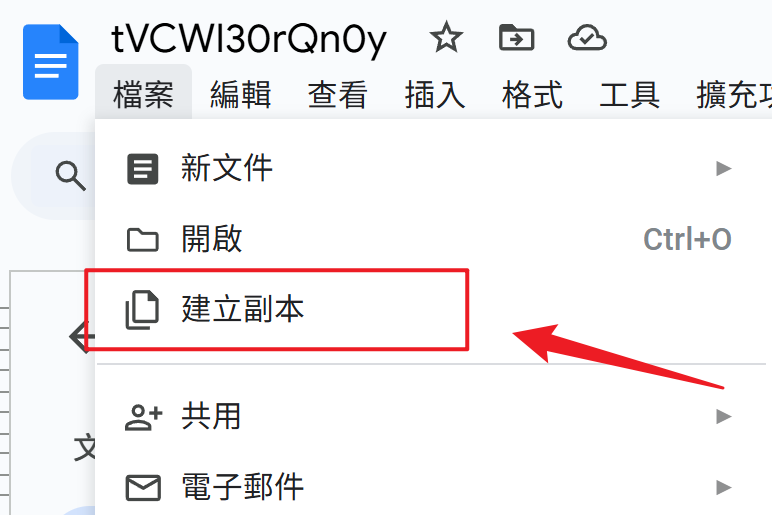Click the Google Docs home logo
772x515 pixels.
point(51,62)
